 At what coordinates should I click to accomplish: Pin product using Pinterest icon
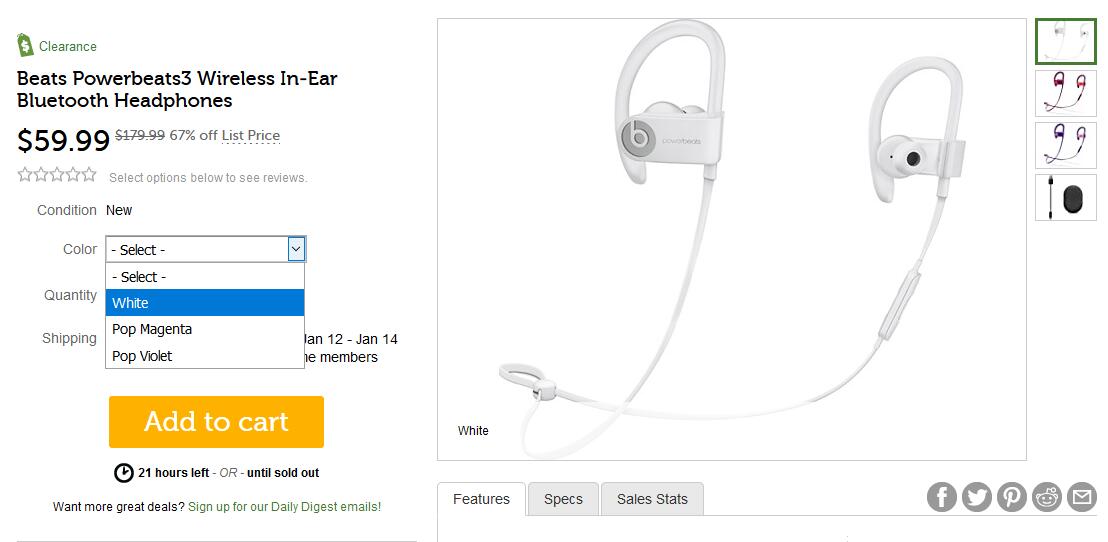[x=1011, y=497]
